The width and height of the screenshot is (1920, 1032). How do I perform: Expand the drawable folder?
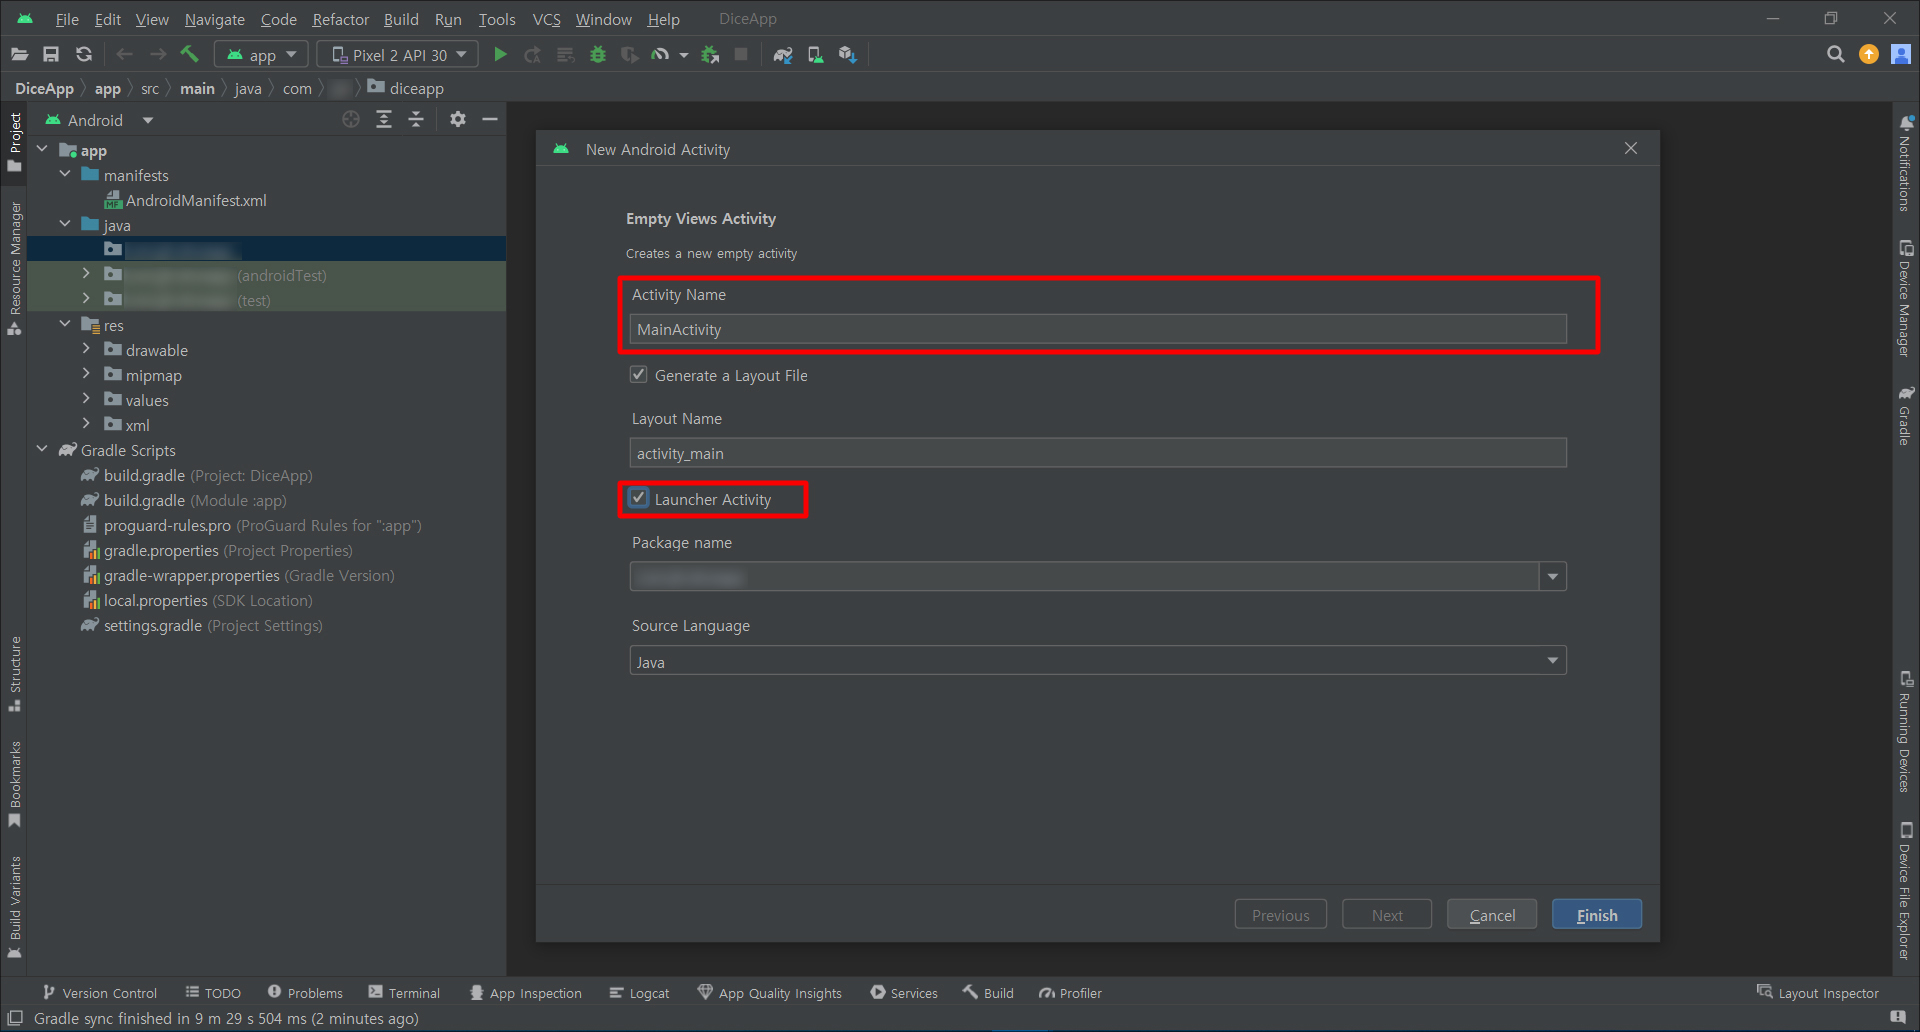(x=86, y=349)
